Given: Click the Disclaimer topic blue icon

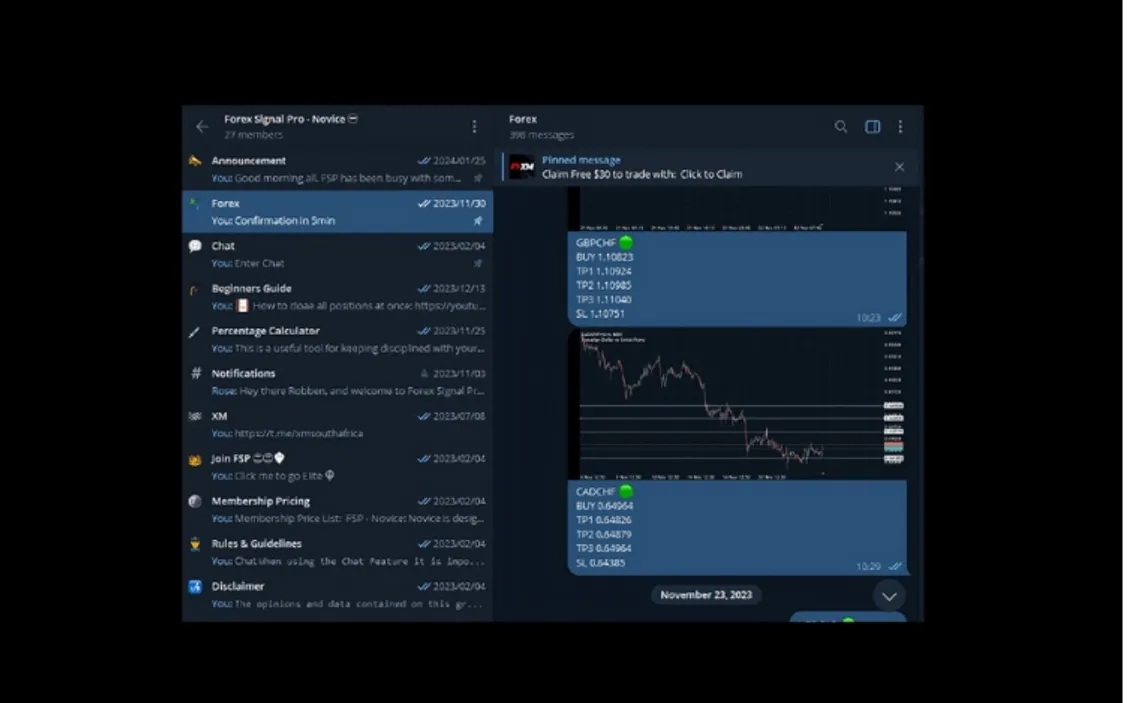Looking at the screenshot, I should 195,586.
